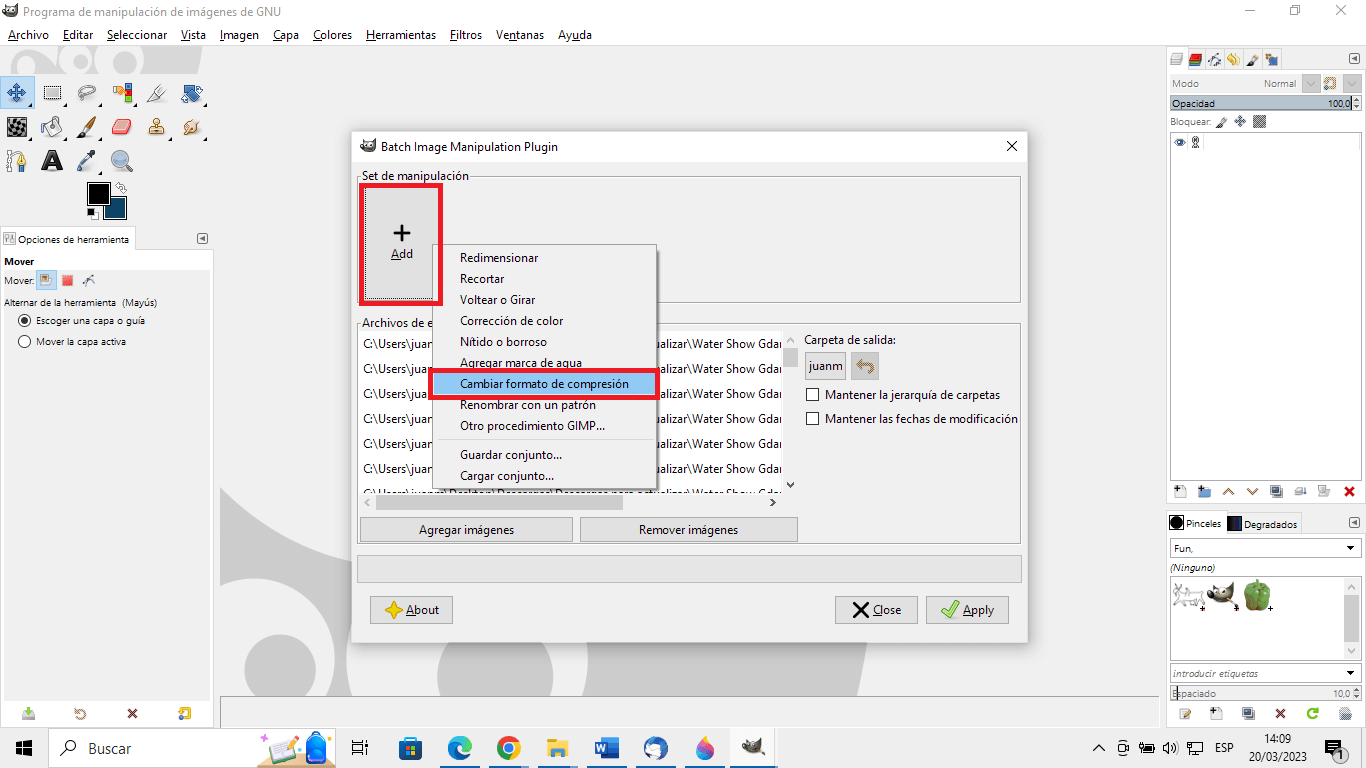Screen dimensions: 1366x768
Task: Set Move mode to layer
Action: pyautogui.click(x=46, y=280)
